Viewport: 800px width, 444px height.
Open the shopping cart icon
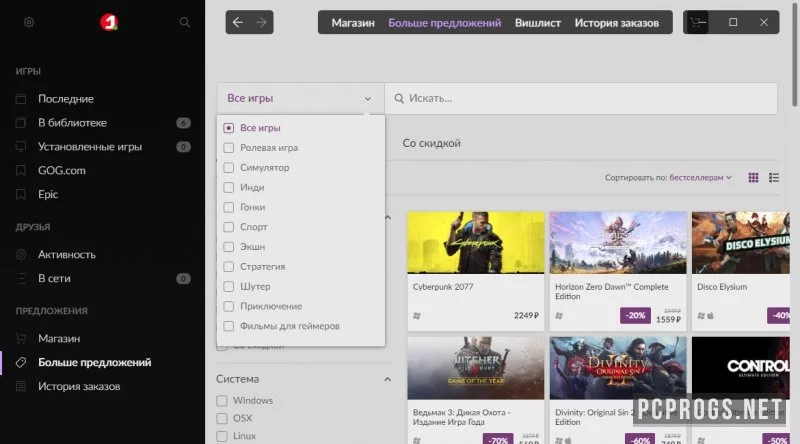pos(697,22)
